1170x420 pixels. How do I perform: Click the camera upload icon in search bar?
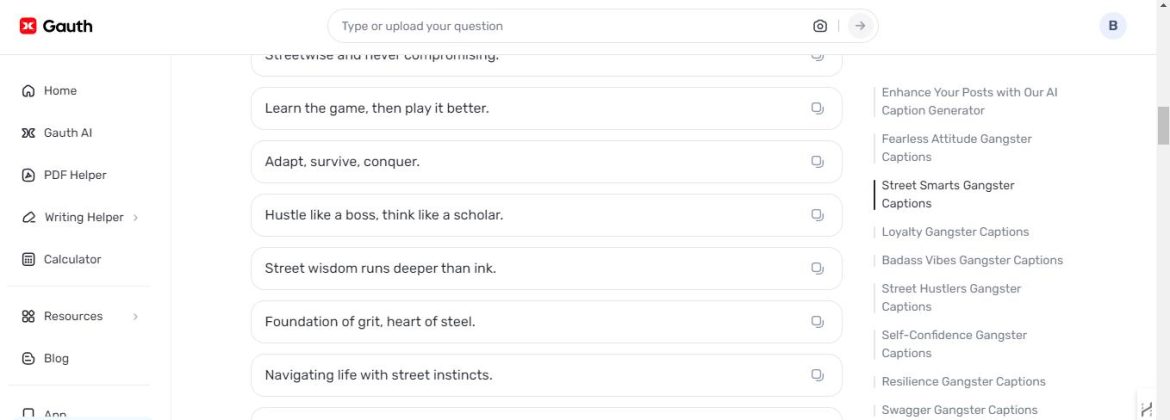click(x=820, y=26)
